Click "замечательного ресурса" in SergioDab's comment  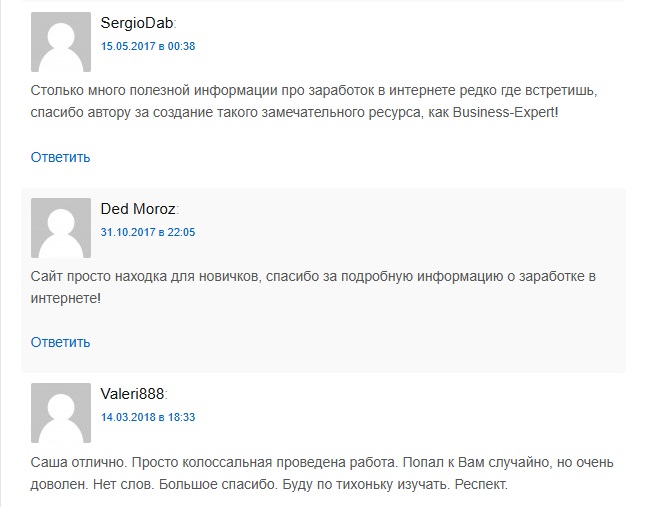[329, 113]
